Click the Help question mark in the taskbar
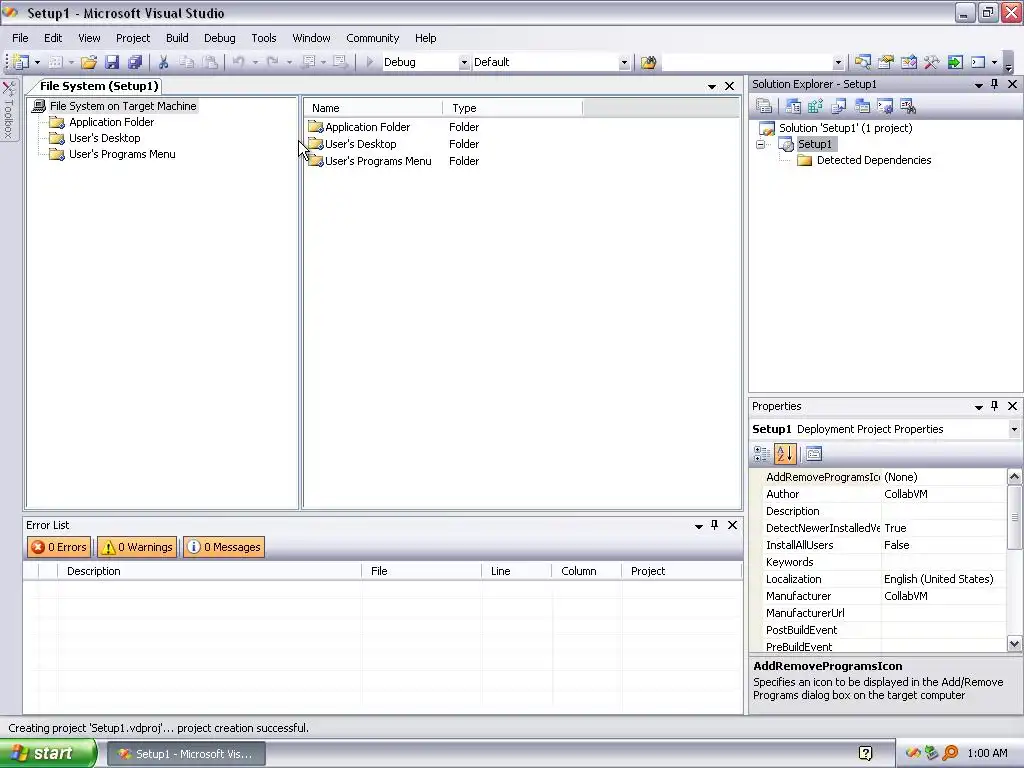This screenshot has width=1024, height=768. click(x=865, y=753)
